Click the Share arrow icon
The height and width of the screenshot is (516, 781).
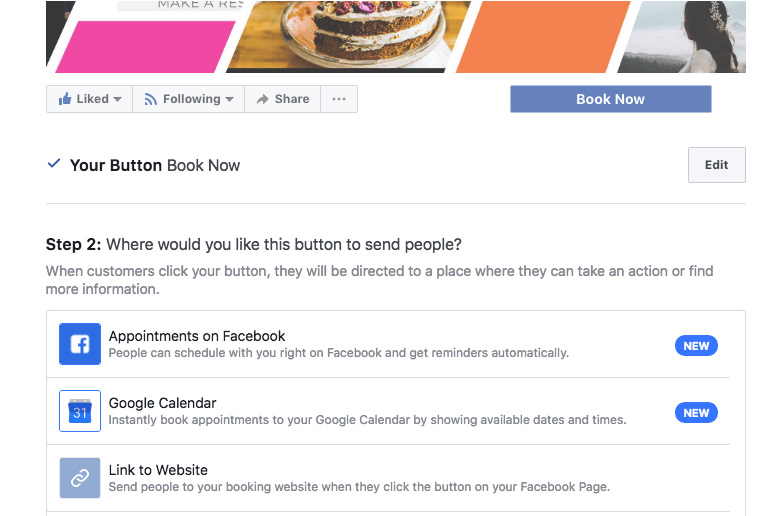click(x=262, y=99)
